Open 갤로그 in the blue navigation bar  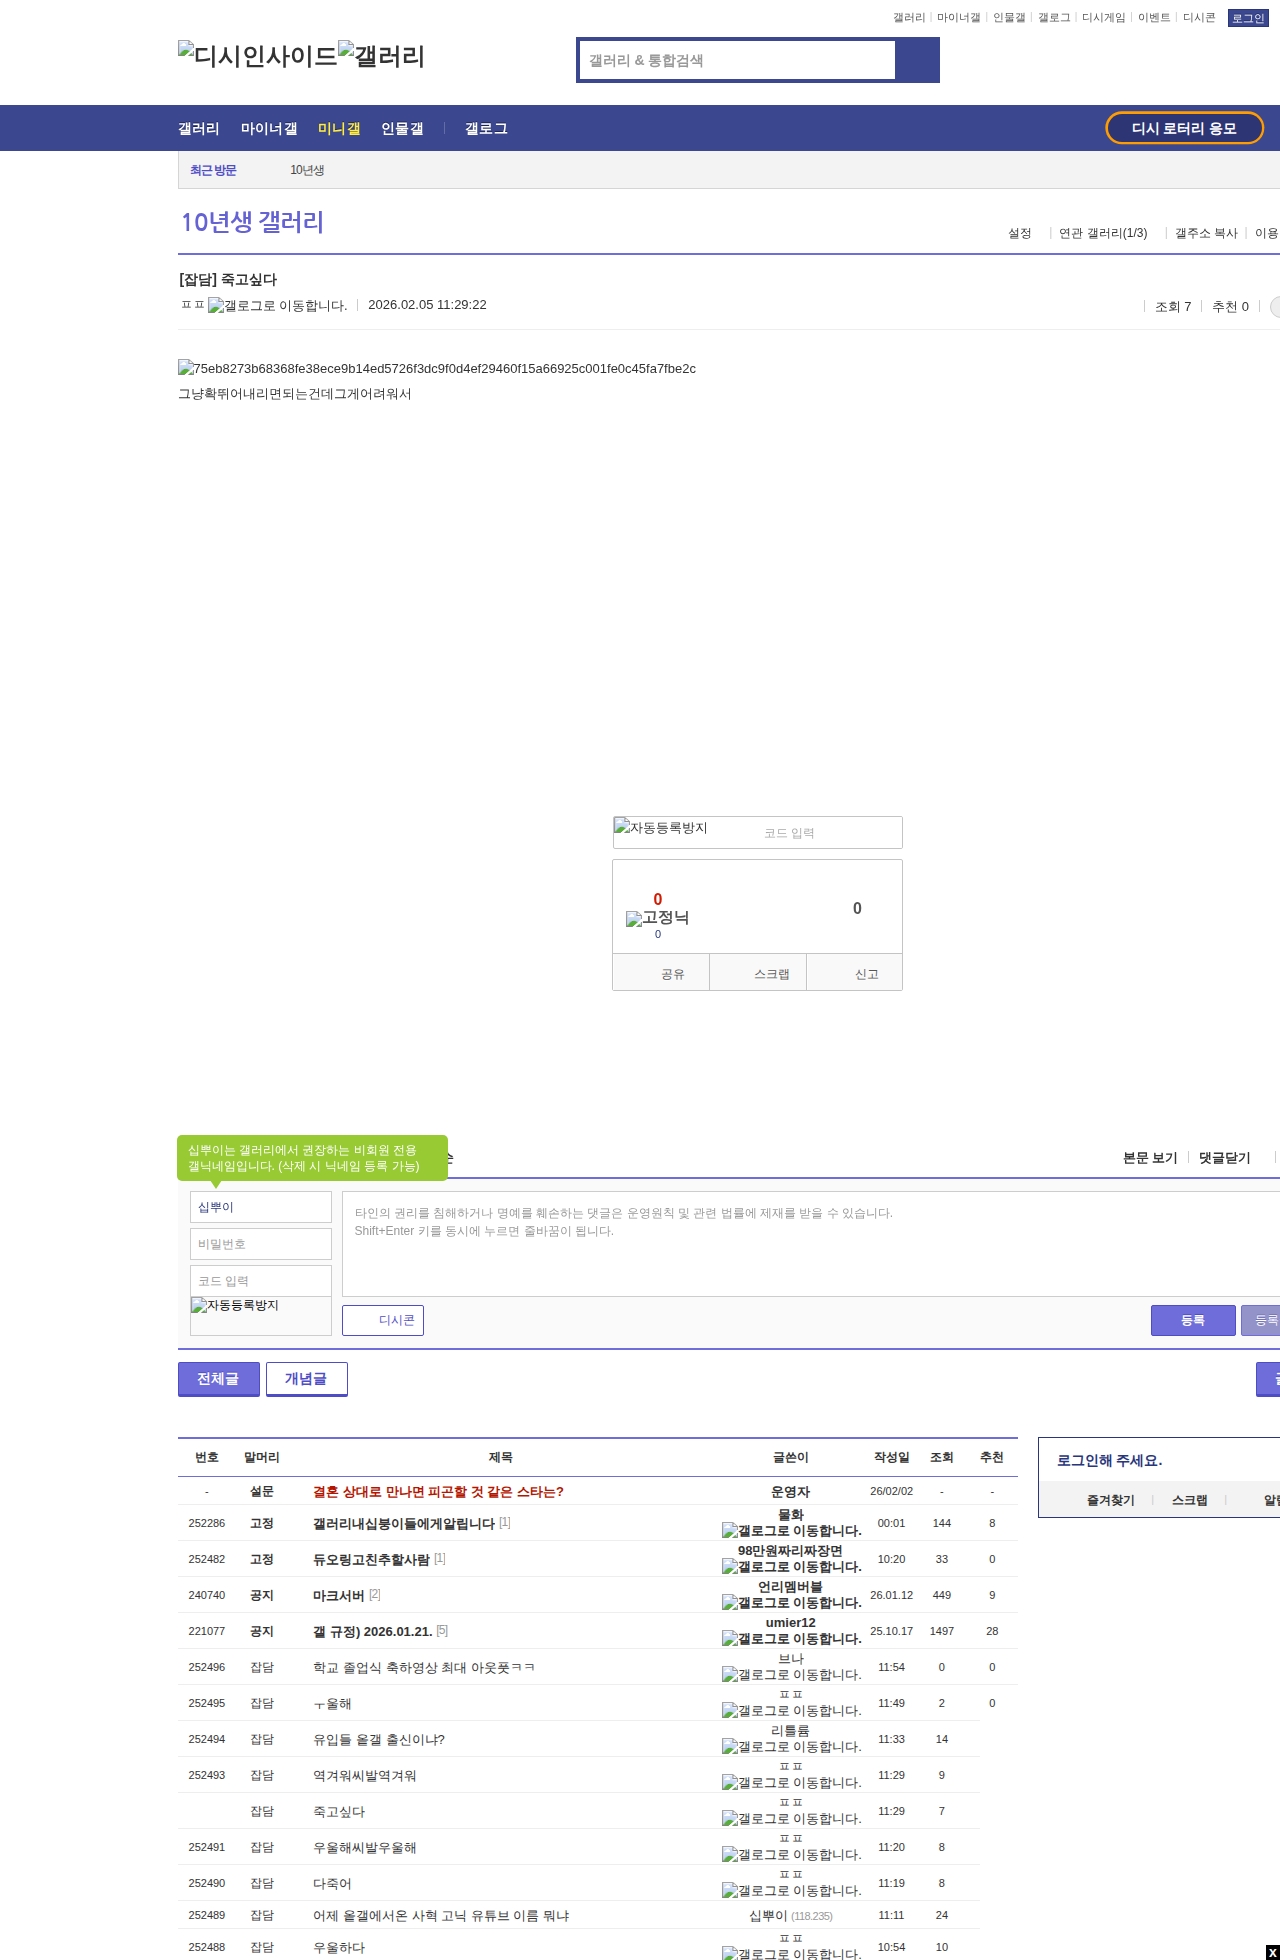click(486, 129)
